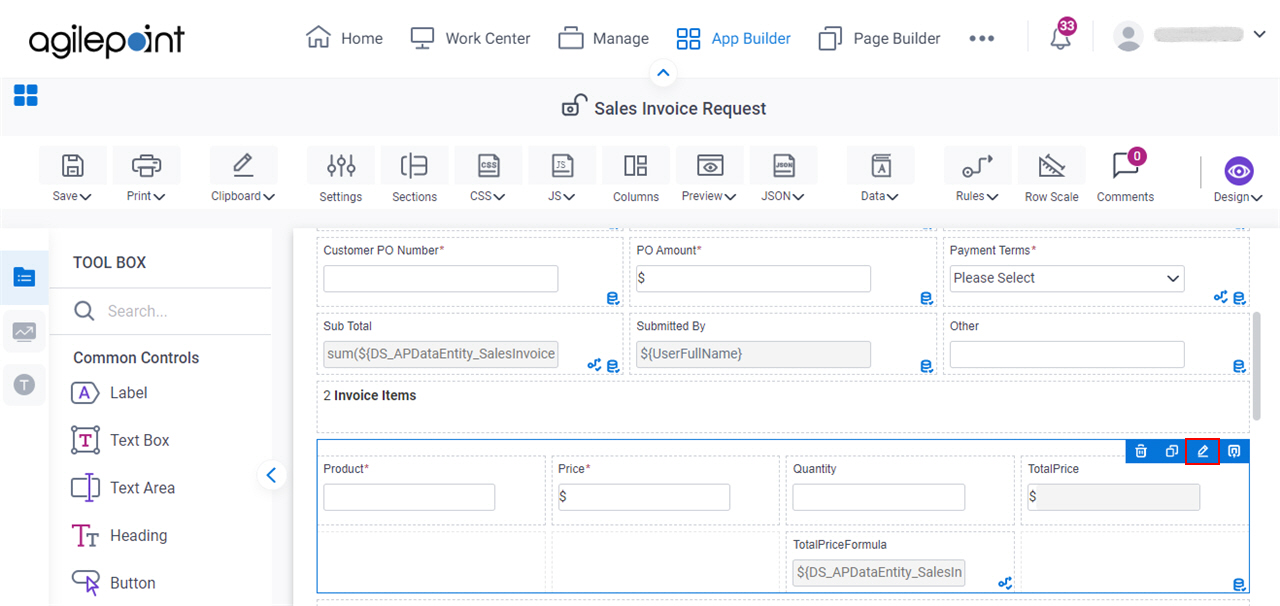1280x606 pixels.
Task: Click the Preview eye icon
Action: (x=710, y=165)
